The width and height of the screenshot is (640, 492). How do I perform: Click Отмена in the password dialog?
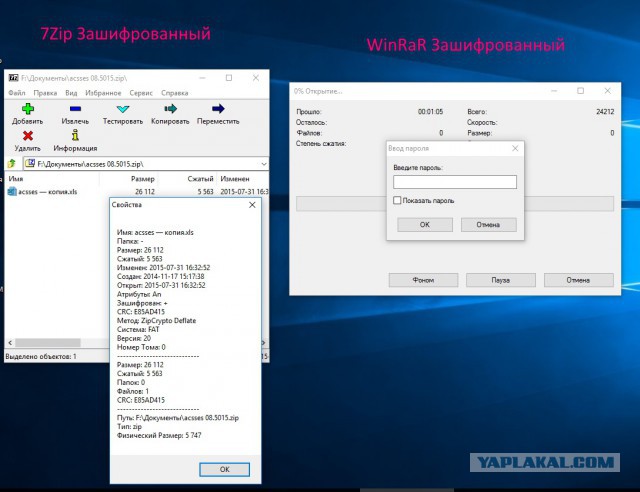(x=489, y=225)
